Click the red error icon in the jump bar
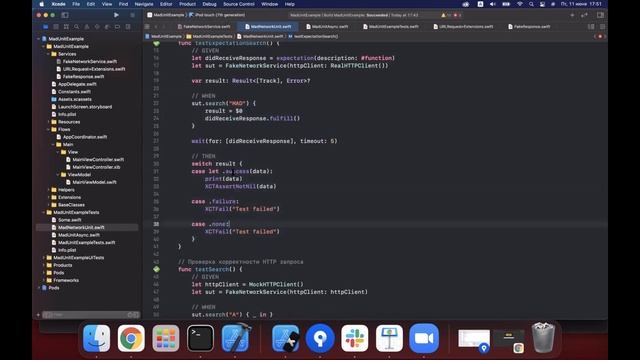 point(600,36)
